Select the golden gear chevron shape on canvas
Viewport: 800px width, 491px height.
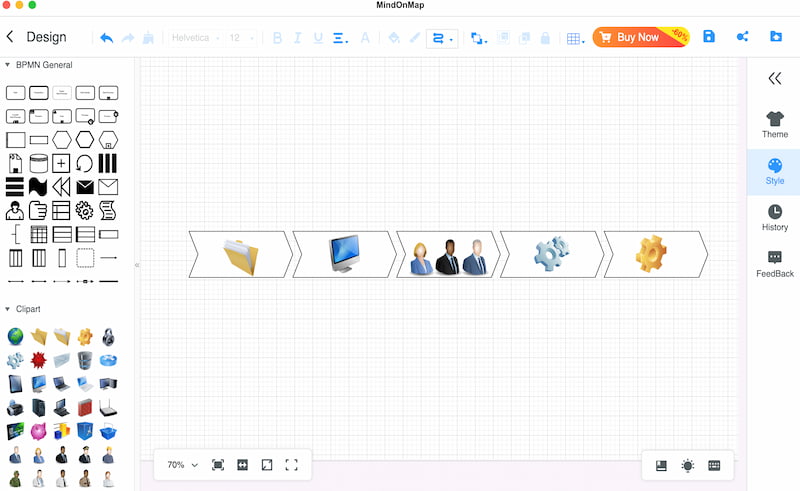click(x=656, y=254)
